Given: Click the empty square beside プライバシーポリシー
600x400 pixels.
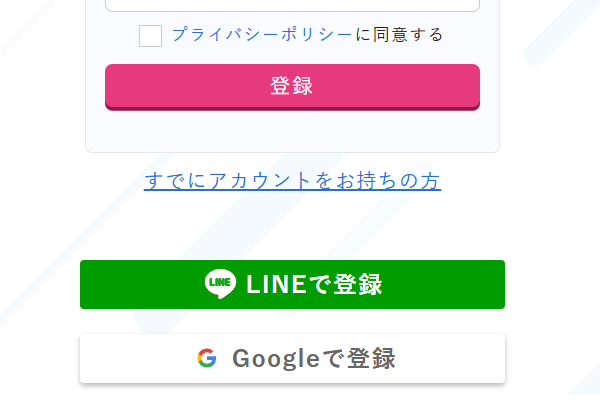Looking at the screenshot, I should (150, 36).
